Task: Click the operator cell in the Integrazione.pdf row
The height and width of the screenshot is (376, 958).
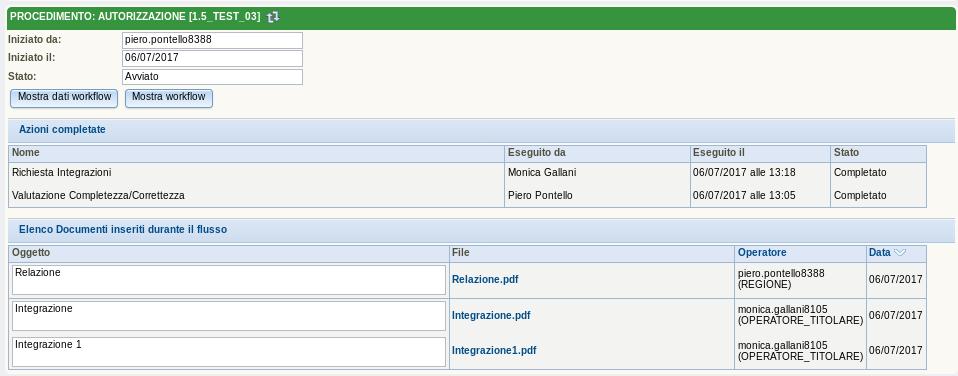Action: 800,315
